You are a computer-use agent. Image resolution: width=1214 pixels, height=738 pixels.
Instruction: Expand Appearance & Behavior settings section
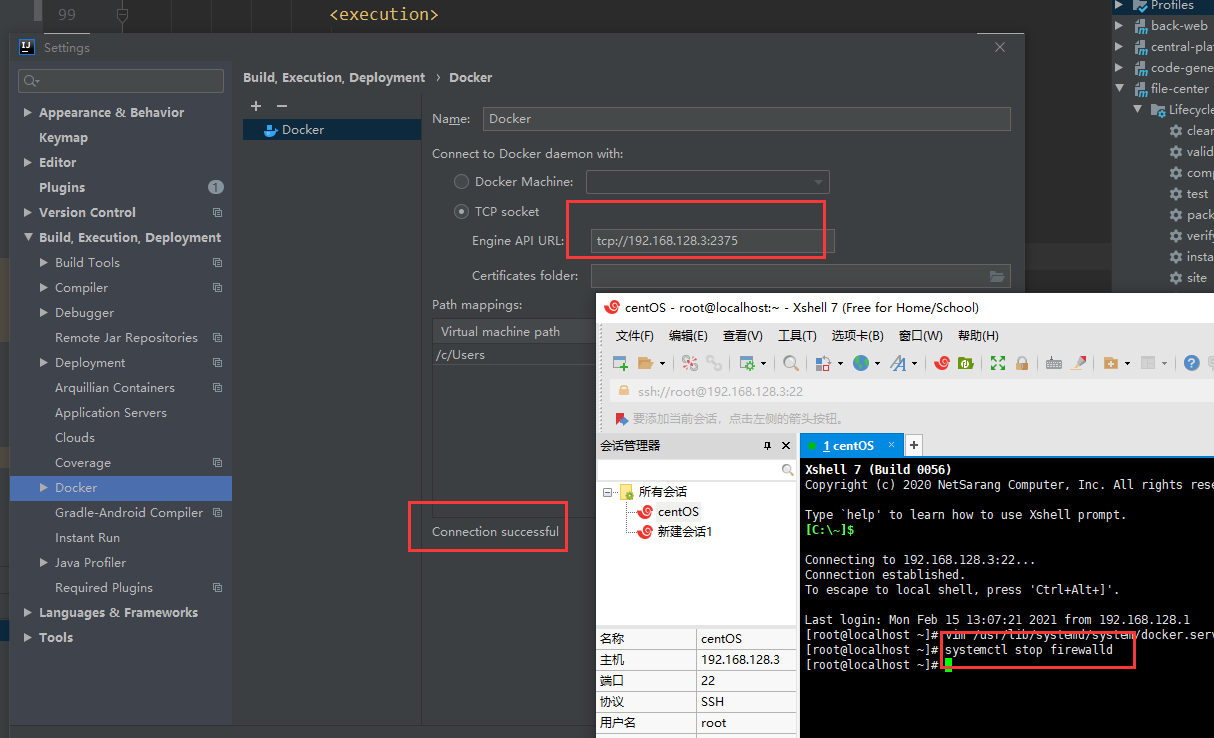(28, 113)
